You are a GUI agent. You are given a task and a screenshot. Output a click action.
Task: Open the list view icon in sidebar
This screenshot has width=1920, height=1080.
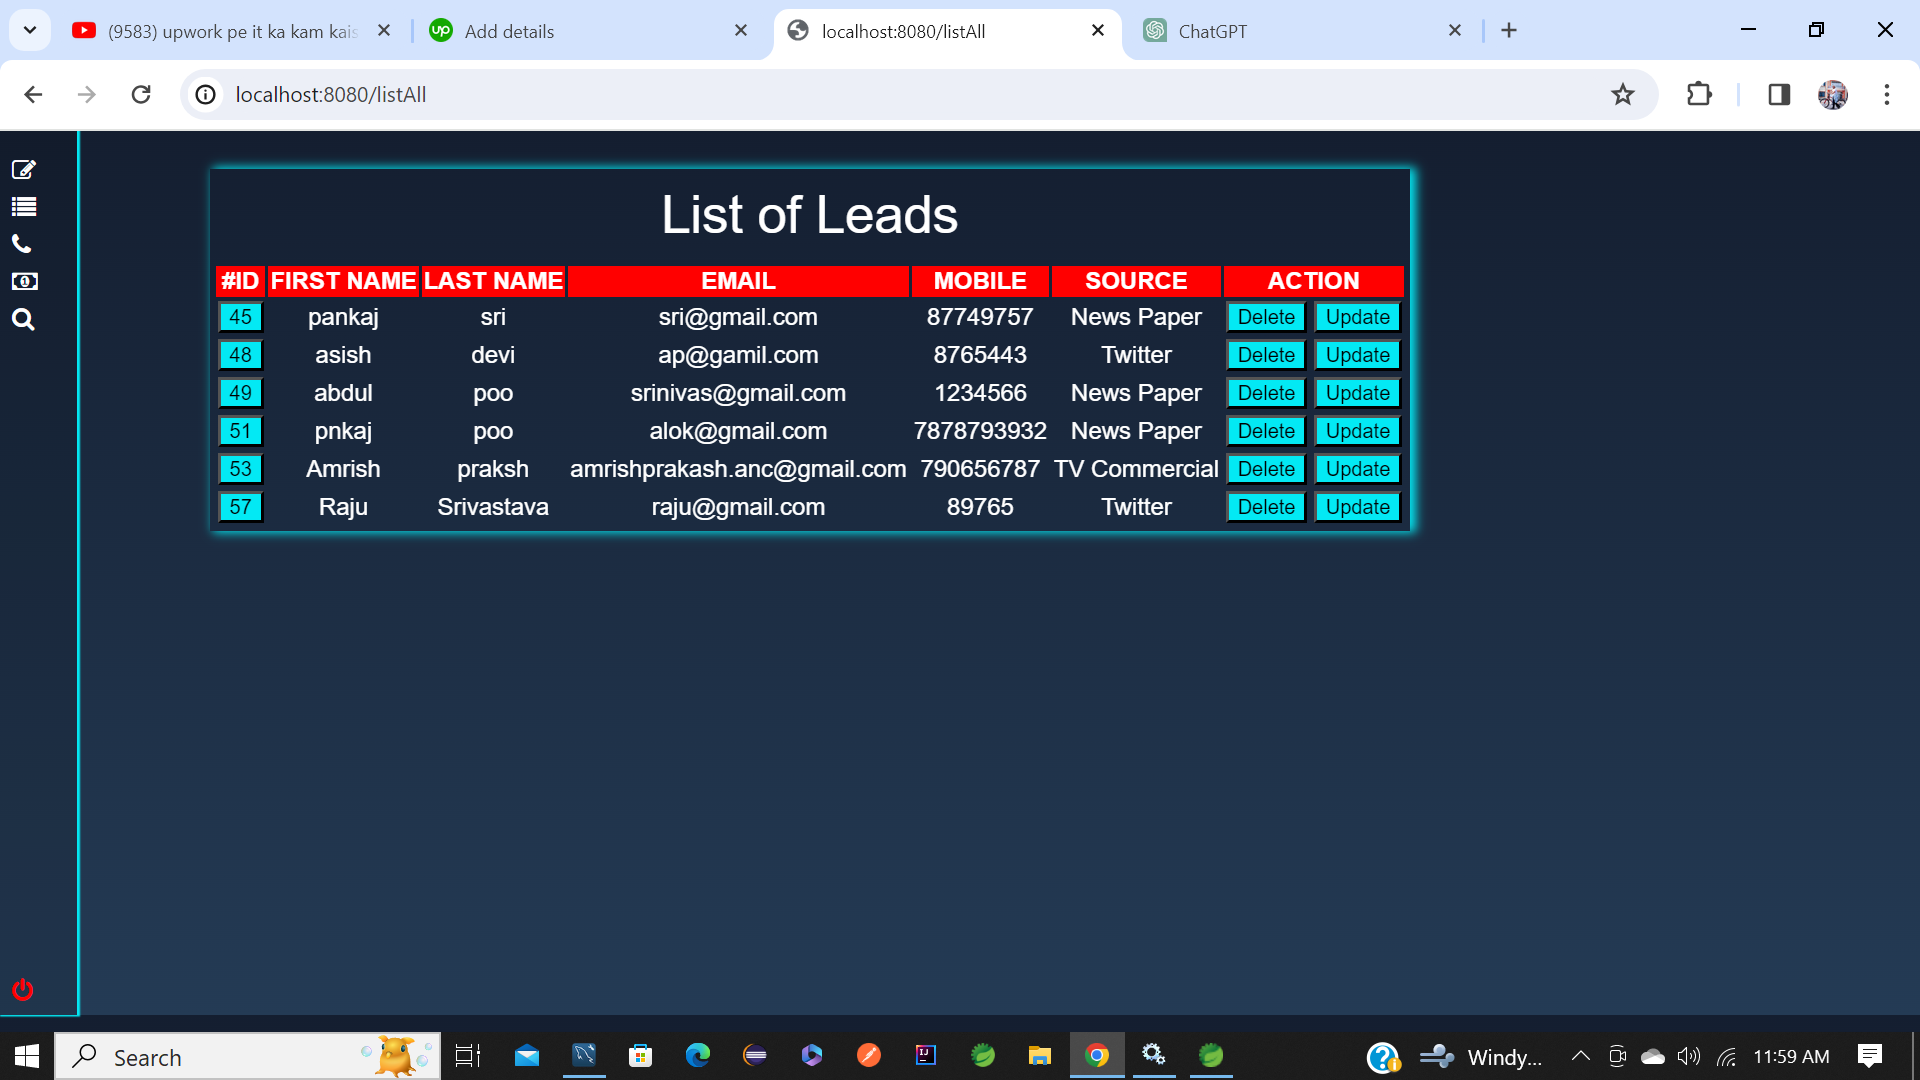pos(24,207)
